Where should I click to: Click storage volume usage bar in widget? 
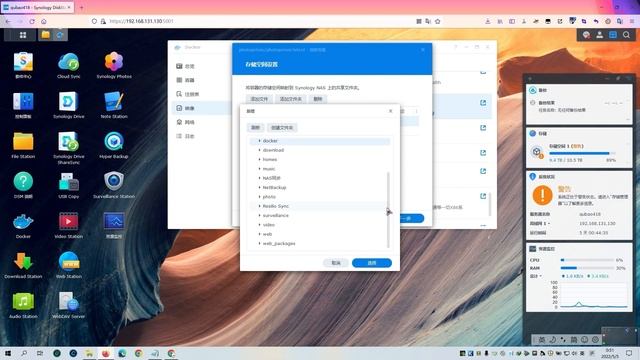582,153
